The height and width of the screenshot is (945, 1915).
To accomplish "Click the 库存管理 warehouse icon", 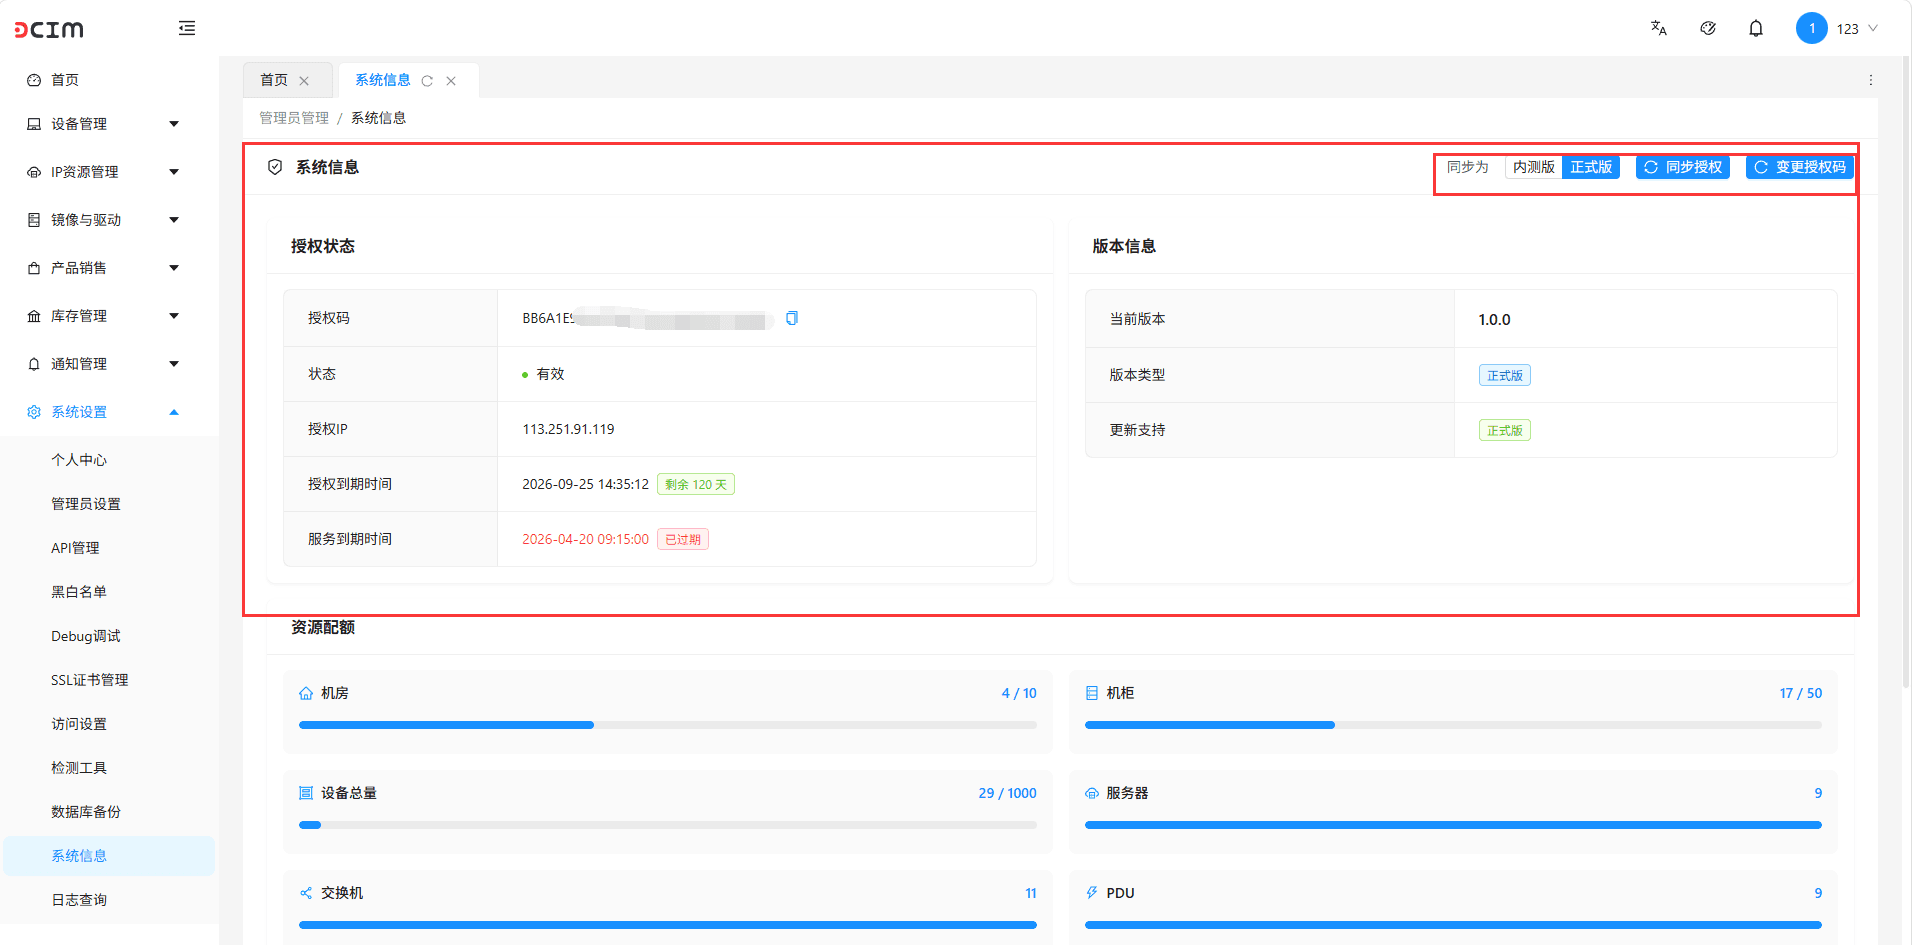I will 34,316.
